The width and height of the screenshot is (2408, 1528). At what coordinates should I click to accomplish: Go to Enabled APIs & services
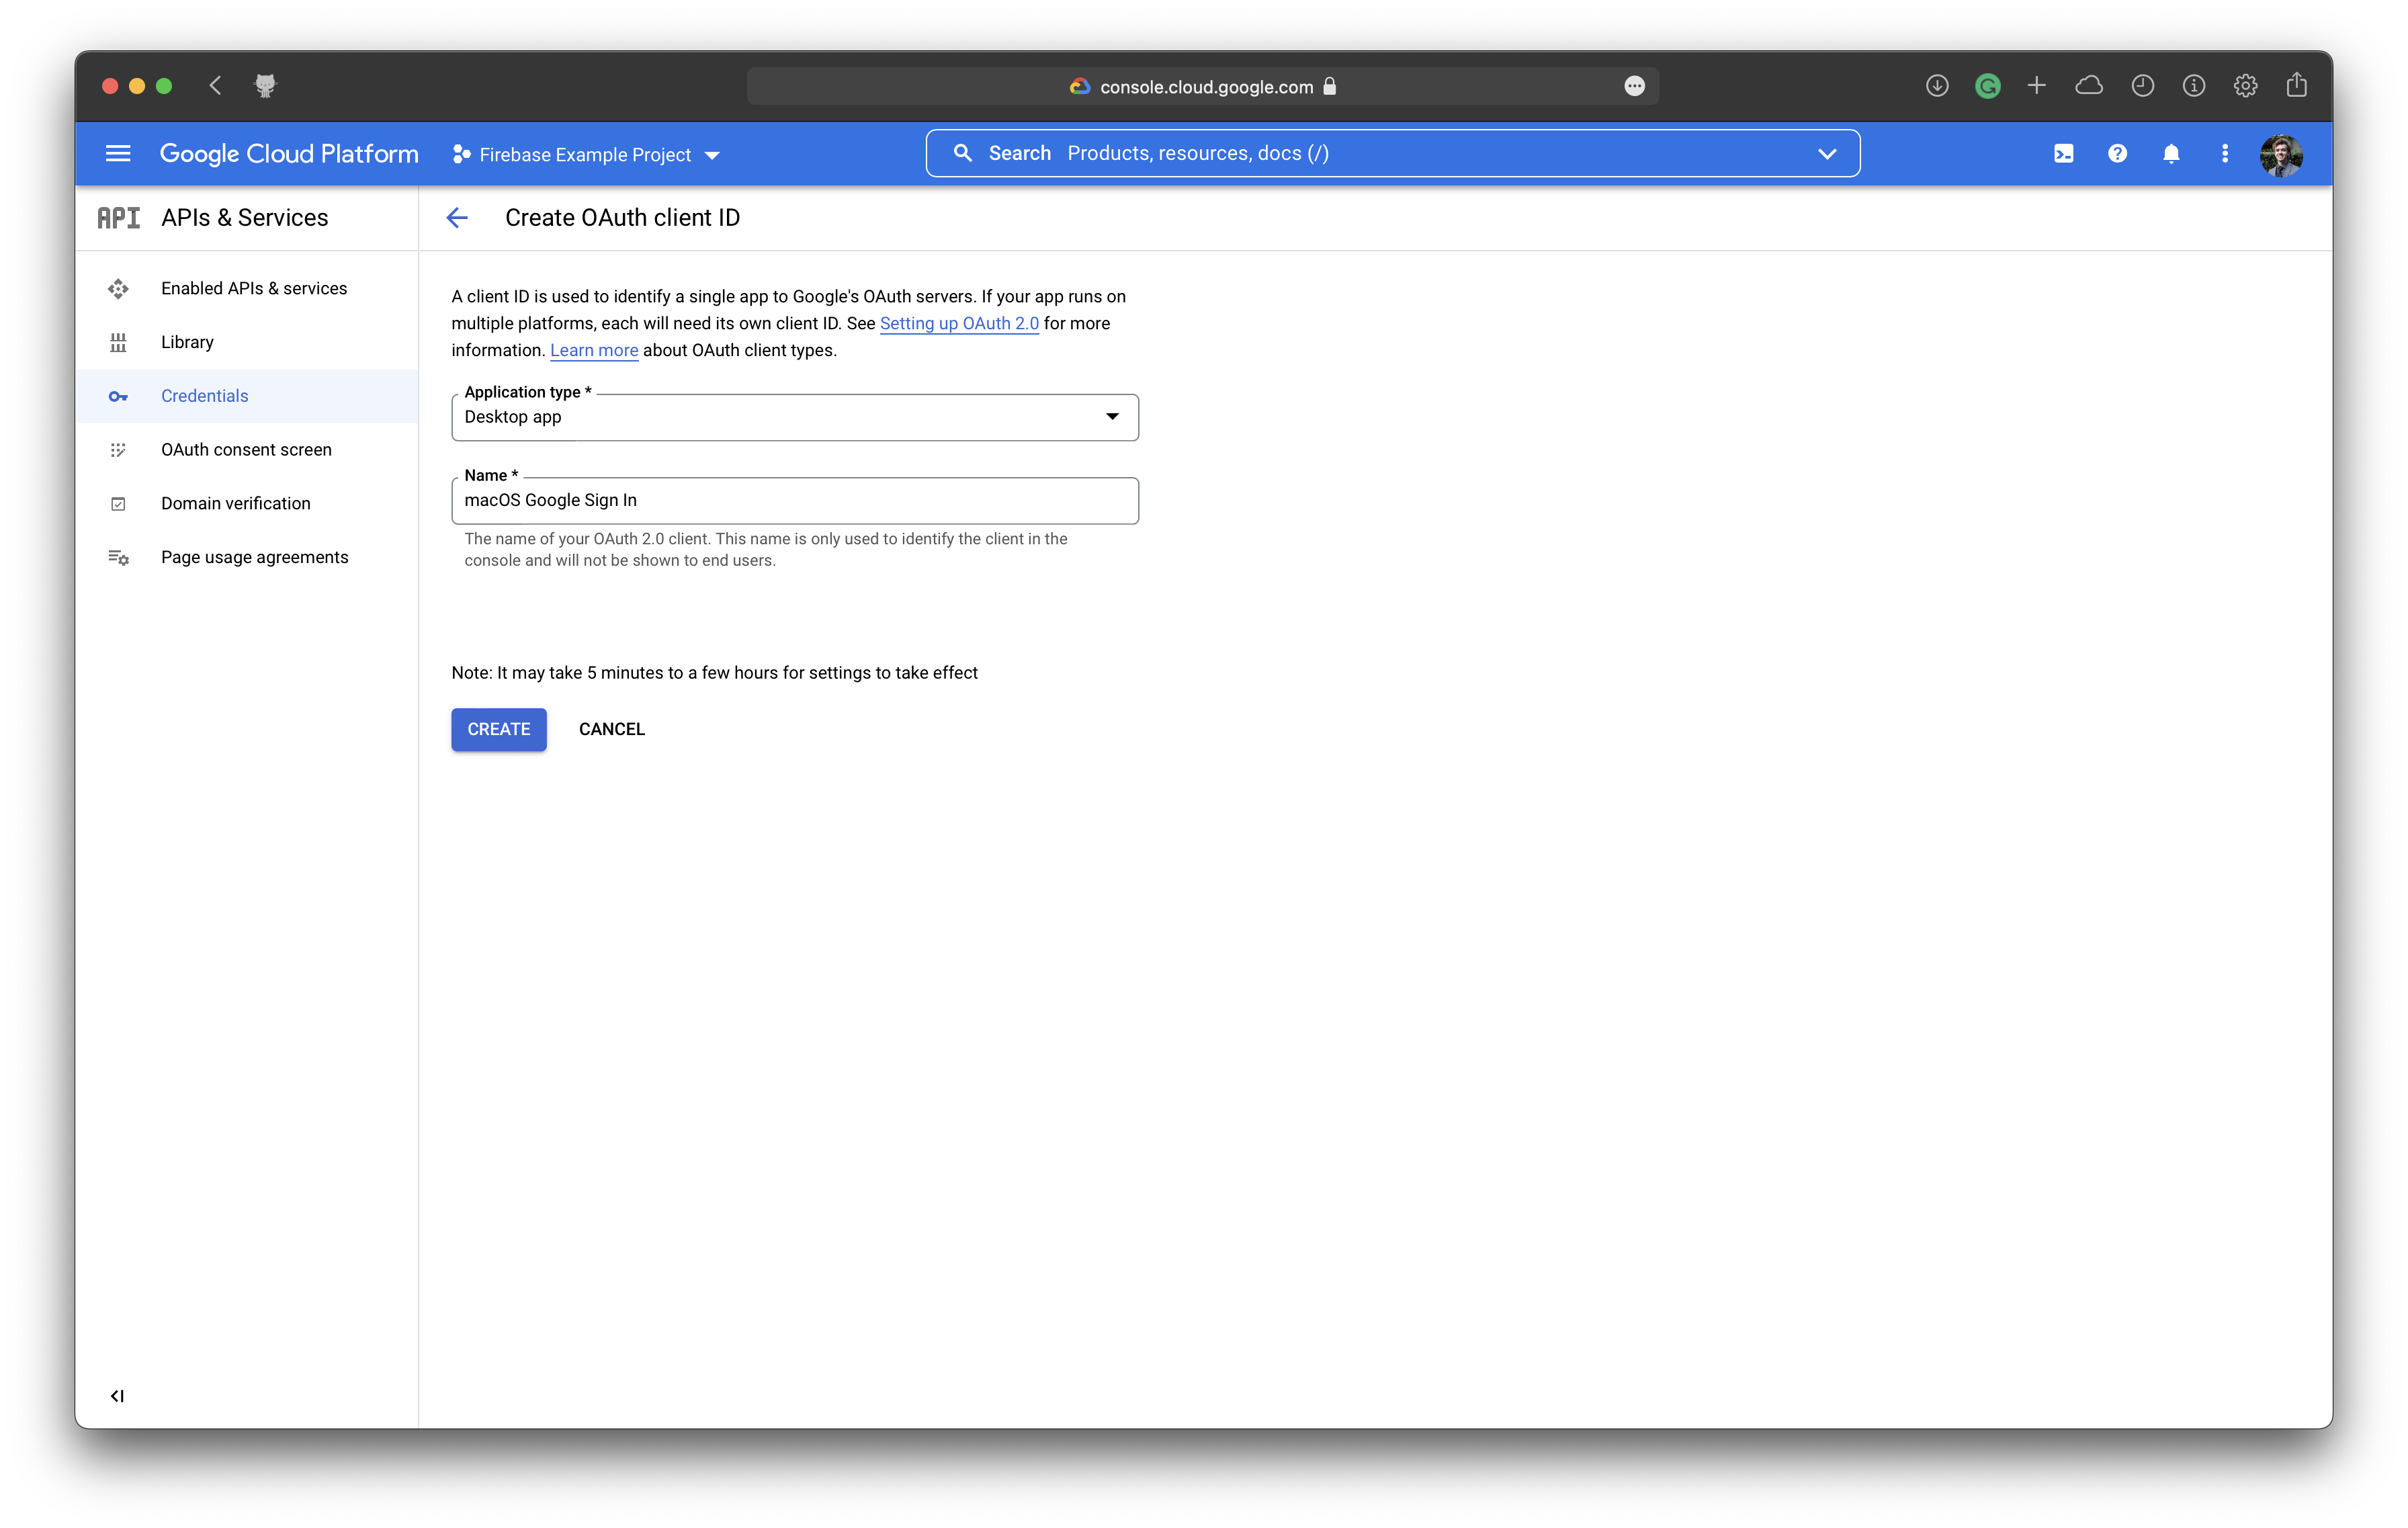pos(254,288)
